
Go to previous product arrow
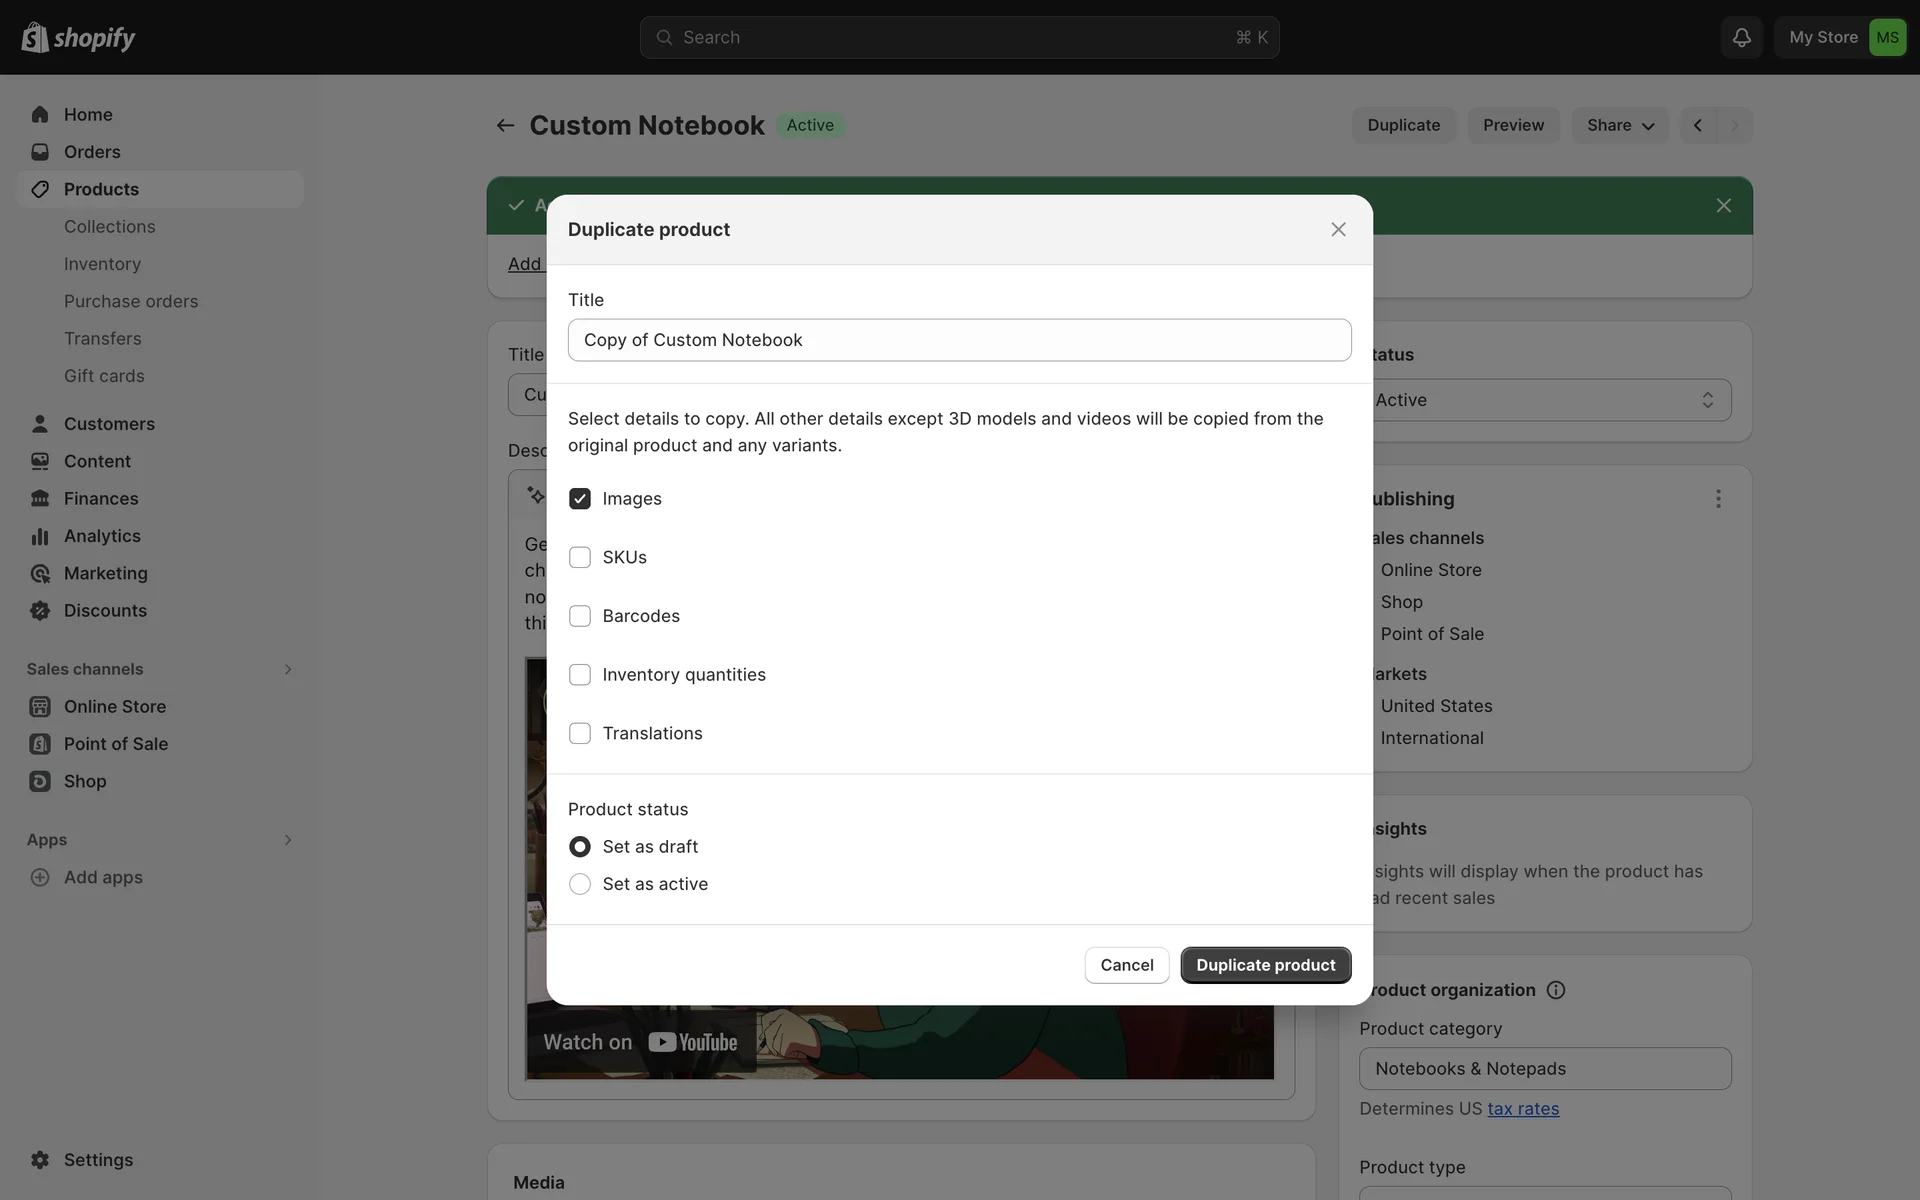point(1698,125)
